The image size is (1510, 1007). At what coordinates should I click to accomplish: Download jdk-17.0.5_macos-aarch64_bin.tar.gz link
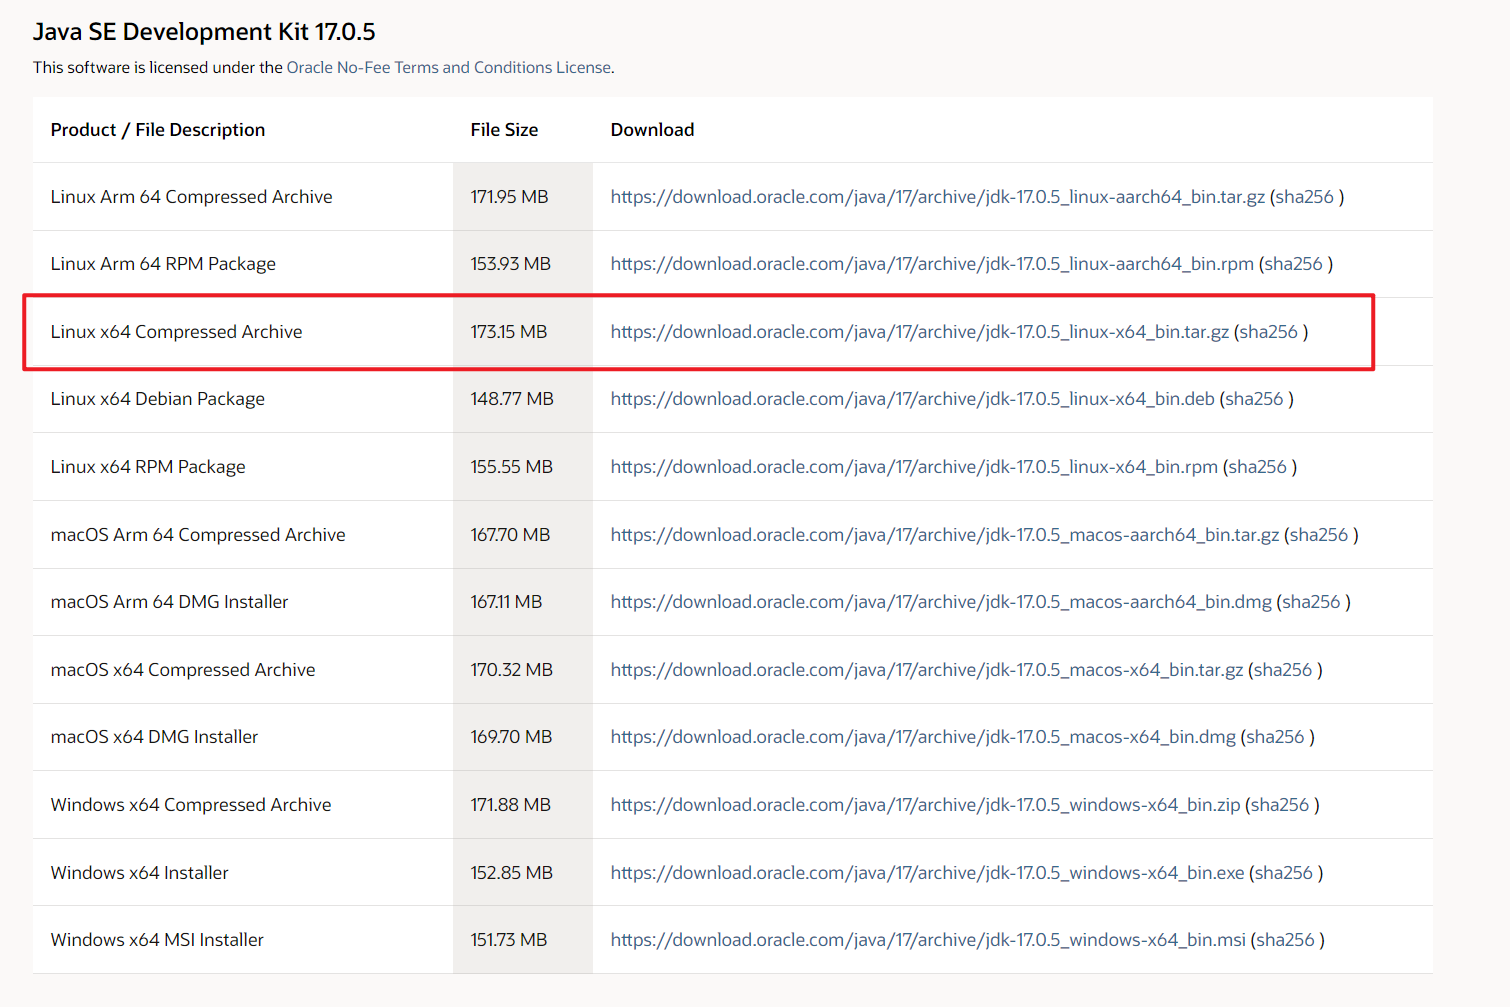click(x=945, y=535)
